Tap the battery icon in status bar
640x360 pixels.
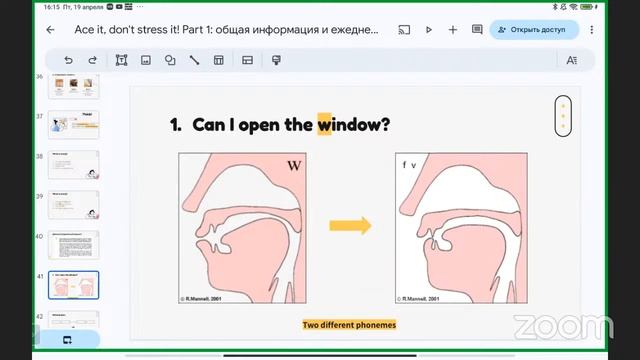pyautogui.click(x=587, y=7)
